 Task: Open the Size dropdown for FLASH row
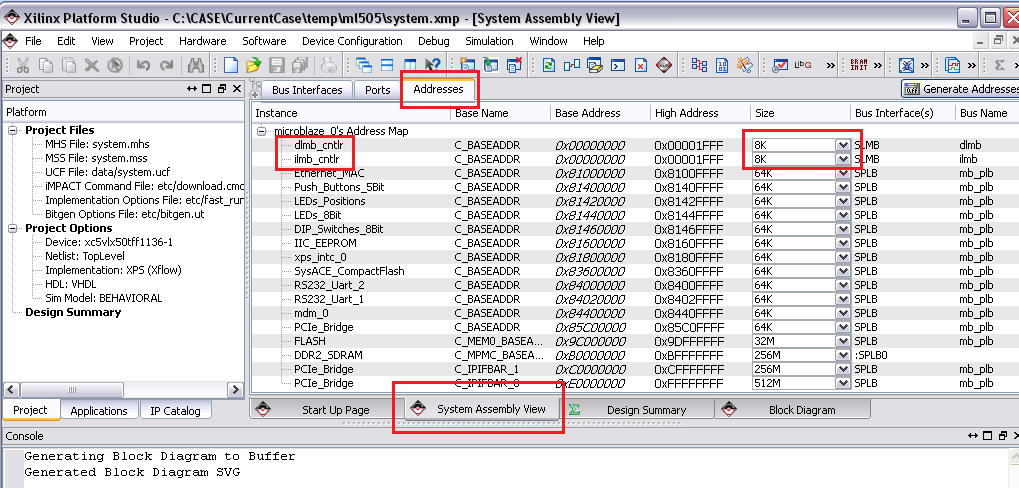click(x=842, y=341)
